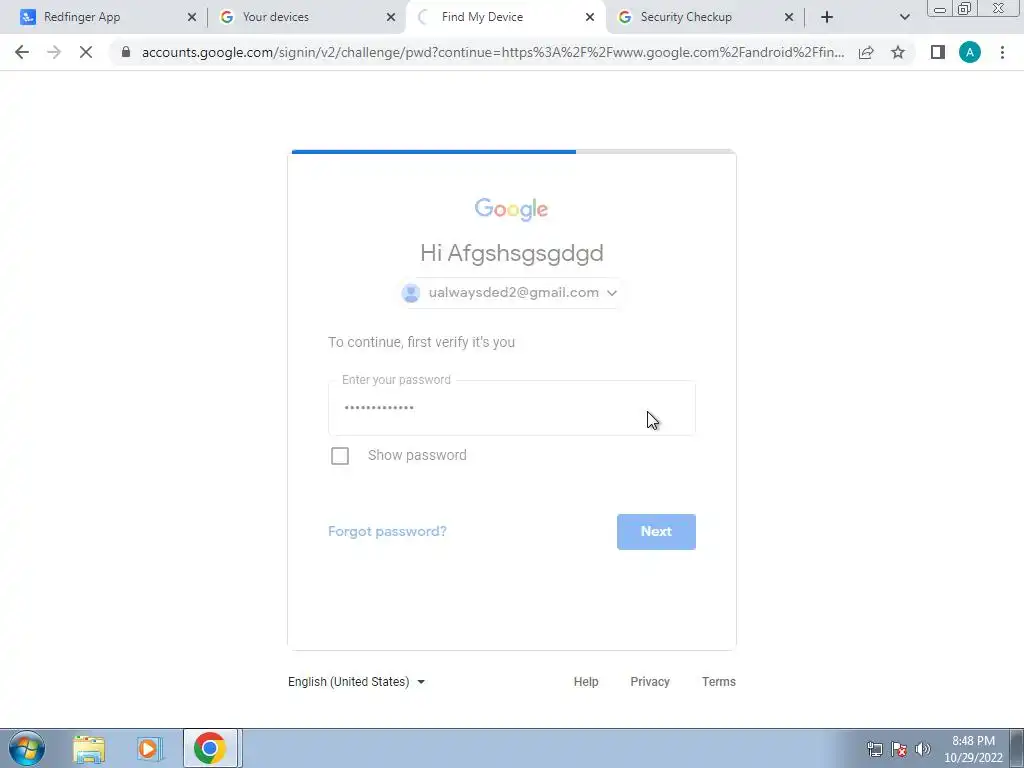The height and width of the screenshot is (768, 1024).
Task: Select the Find My Device tab
Action: pos(505,17)
